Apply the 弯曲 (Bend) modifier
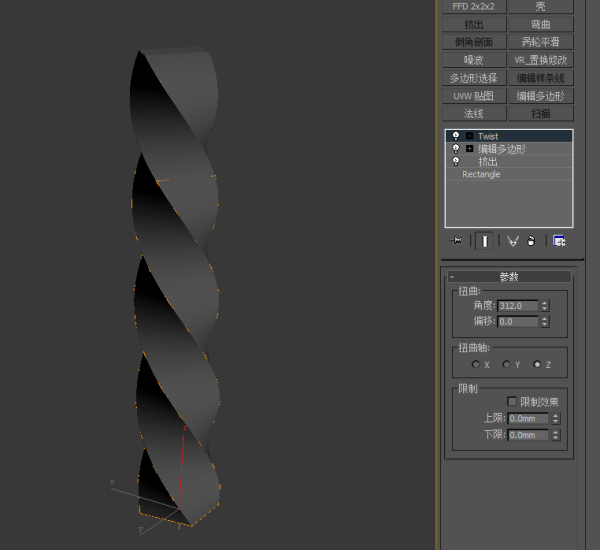The image size is (600, 550). coord(541,24)
